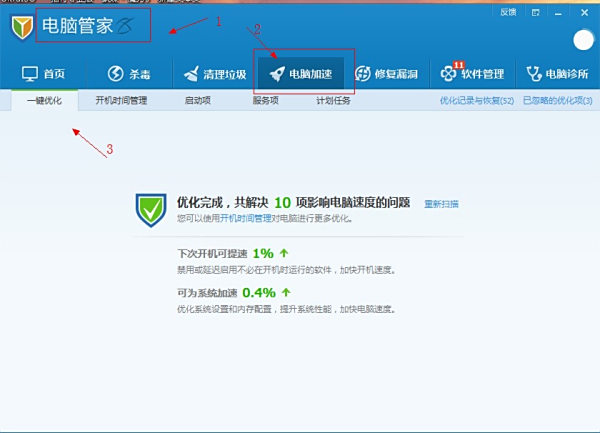The width and height of the screenshot is (600, 433).
Task: Open the 服务项 tab
Action: click(x=266, y=101)
